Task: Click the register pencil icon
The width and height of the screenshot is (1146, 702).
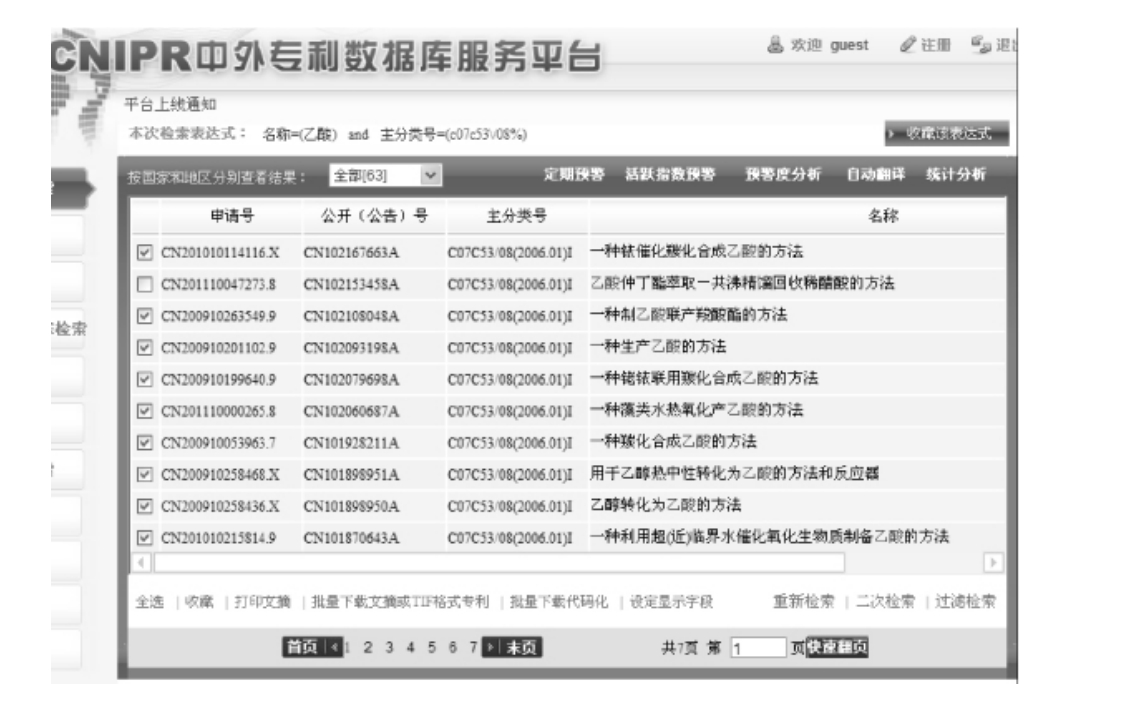Action: coord(907,45)
